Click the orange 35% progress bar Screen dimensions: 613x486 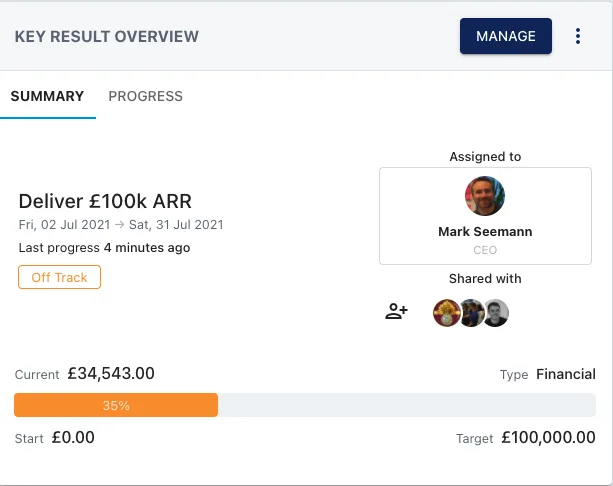point(116,405)
